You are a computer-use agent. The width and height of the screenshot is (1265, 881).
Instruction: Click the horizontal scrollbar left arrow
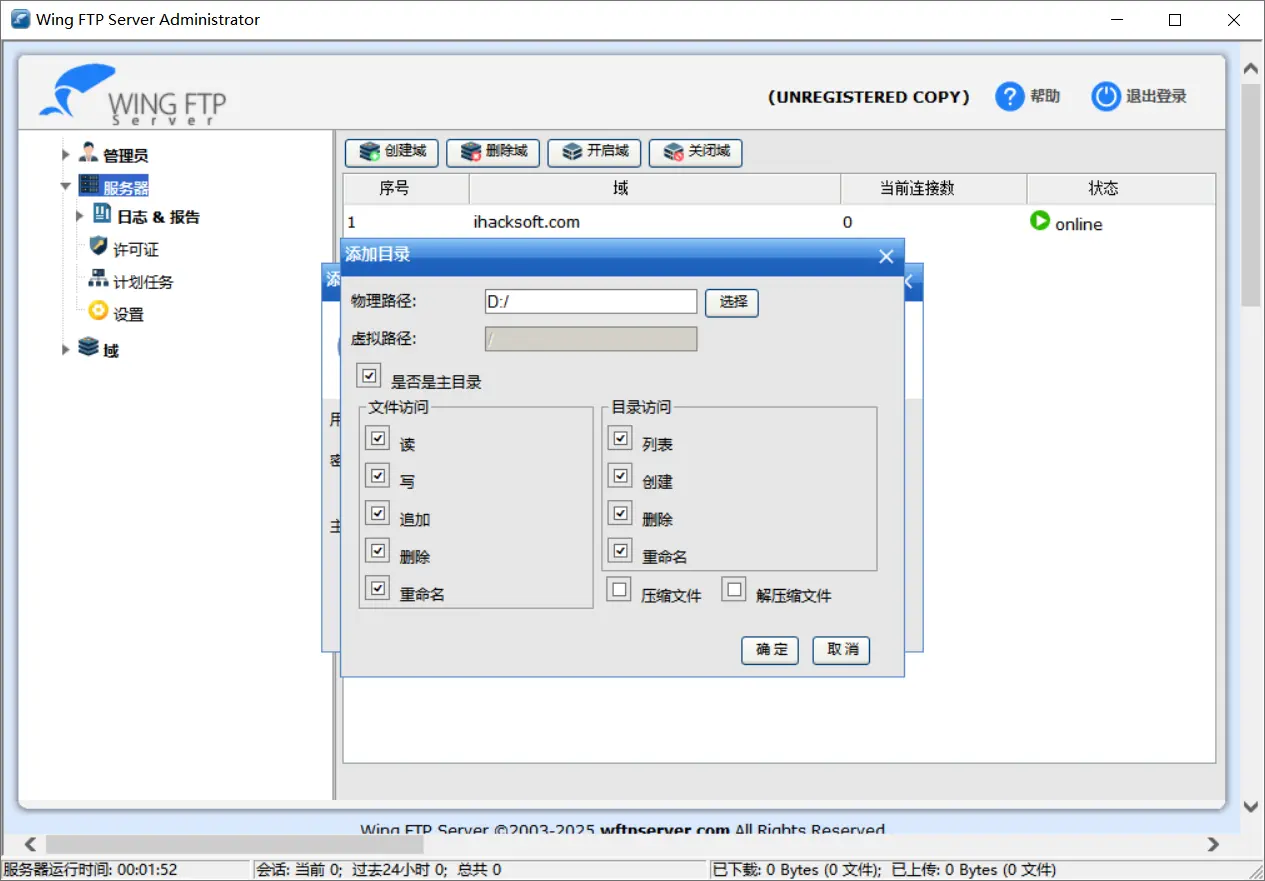click(30, 845)
